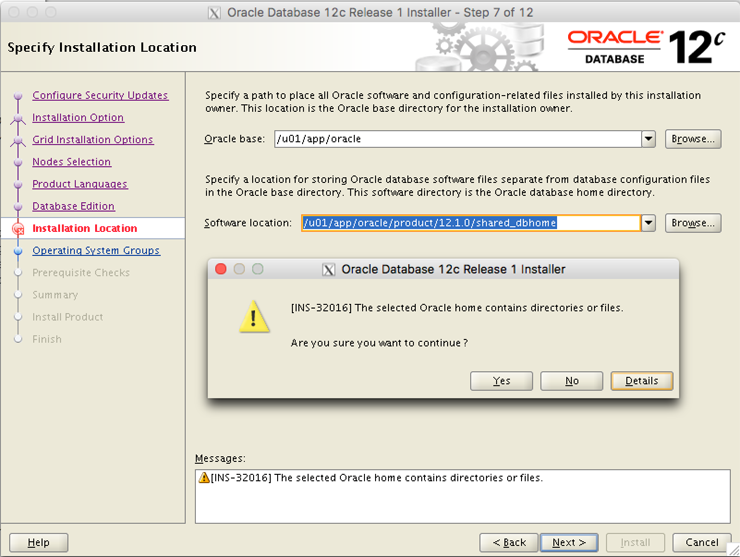Browse for the Software location directory
740x557 pixels.
pyautogui.click(x=693, y=223)
